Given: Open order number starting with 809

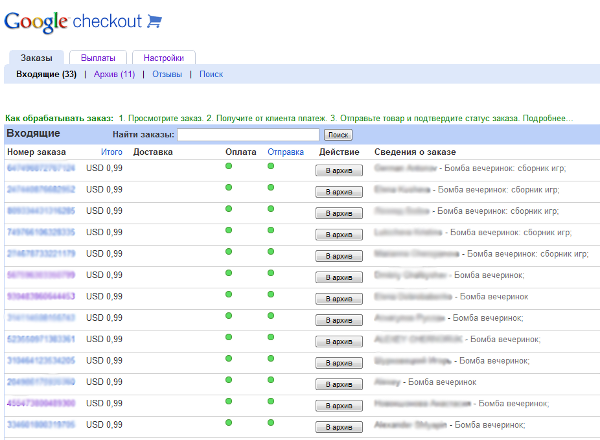Looking at the screenshot, I should point(41,211).
